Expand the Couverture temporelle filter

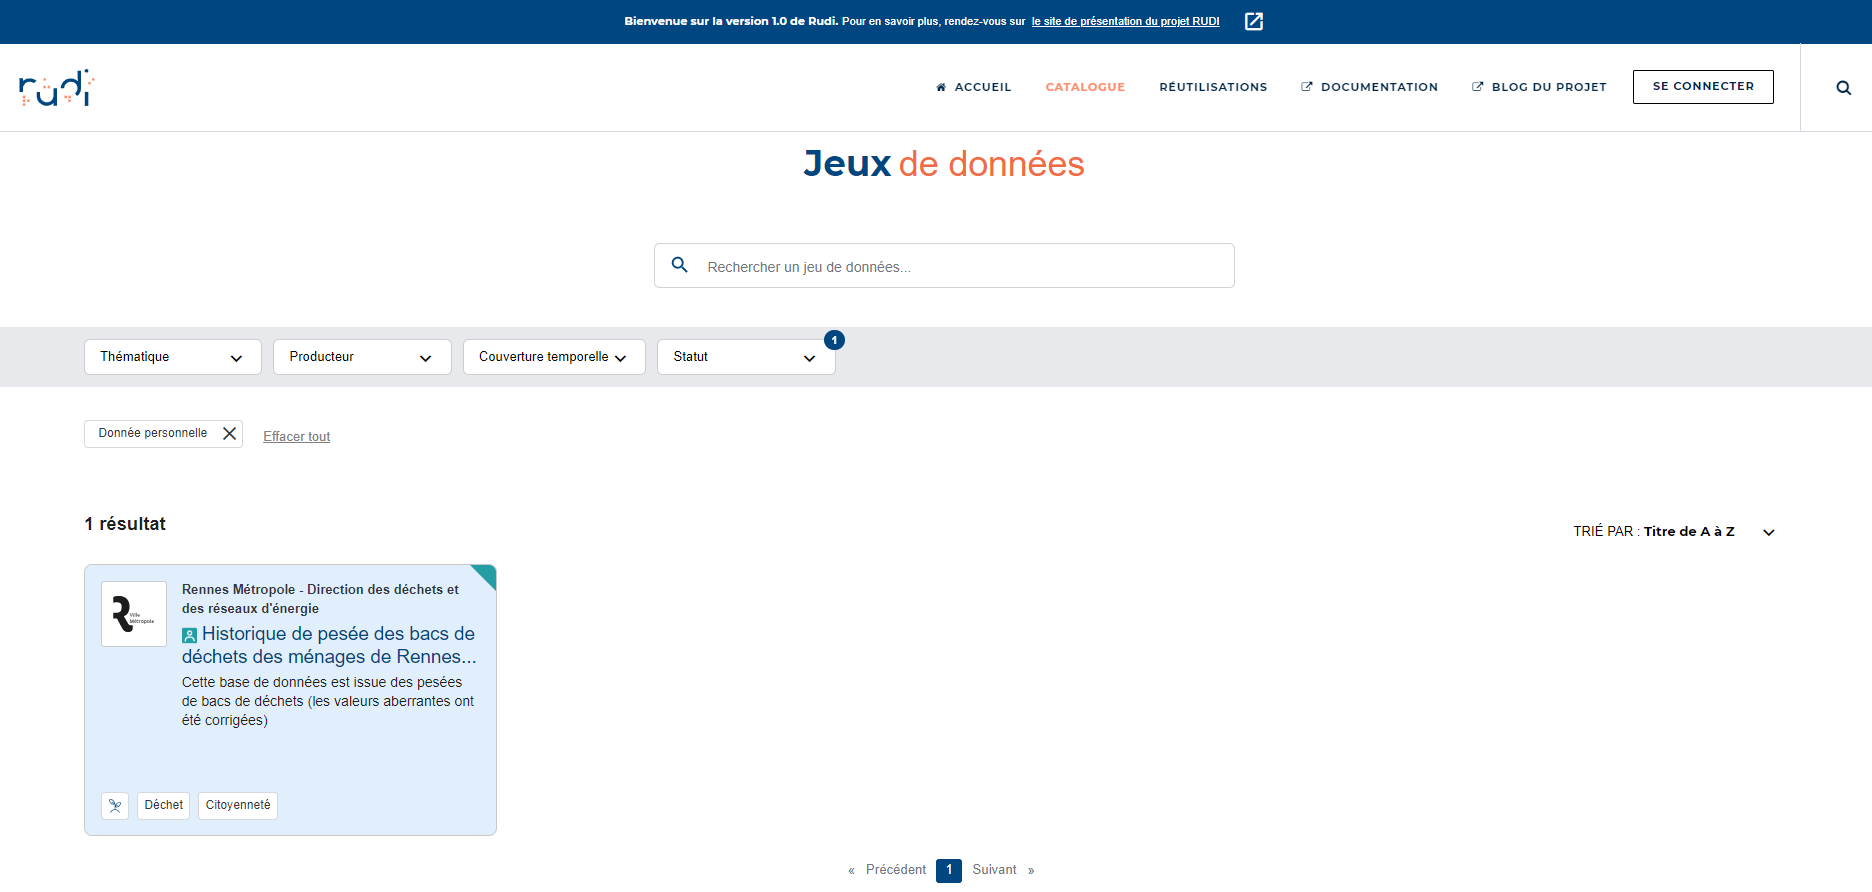[x=554, y=357]
